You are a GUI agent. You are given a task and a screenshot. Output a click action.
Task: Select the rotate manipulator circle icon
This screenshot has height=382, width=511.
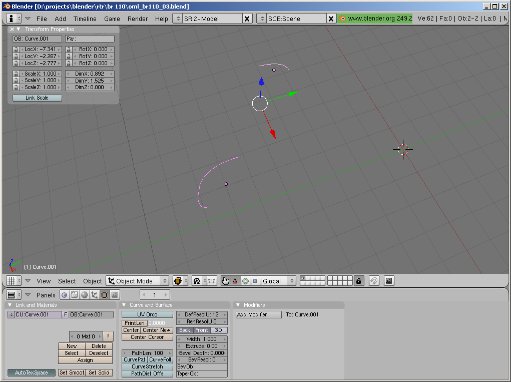point(245,281)
